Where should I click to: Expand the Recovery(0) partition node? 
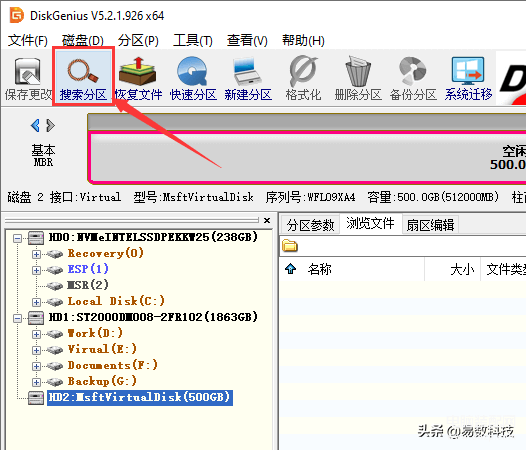click(x=36, y=254)
